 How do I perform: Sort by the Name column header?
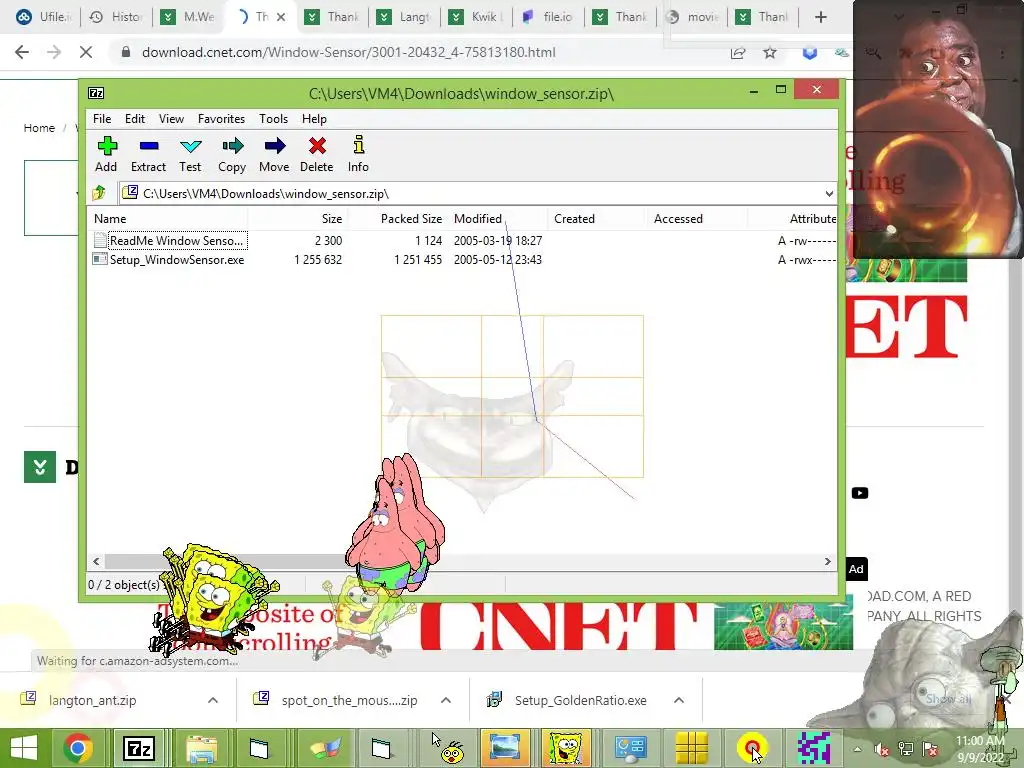(x=168, y=219)
